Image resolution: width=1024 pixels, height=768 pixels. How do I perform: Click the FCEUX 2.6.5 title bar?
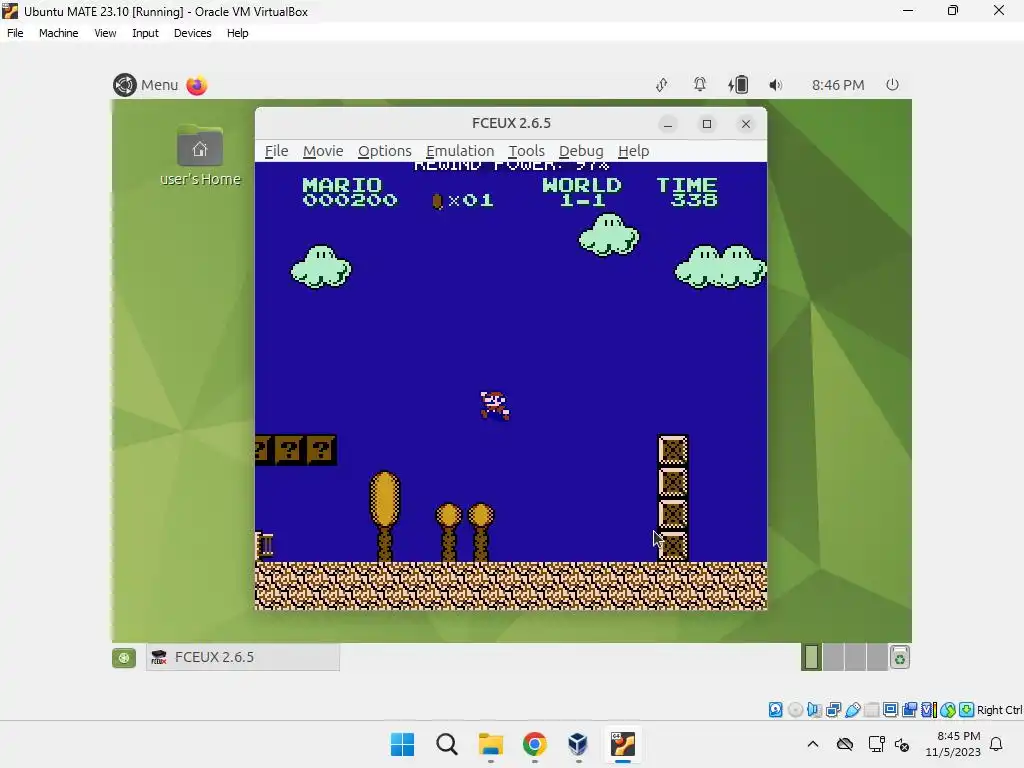(x=511, y=123)
